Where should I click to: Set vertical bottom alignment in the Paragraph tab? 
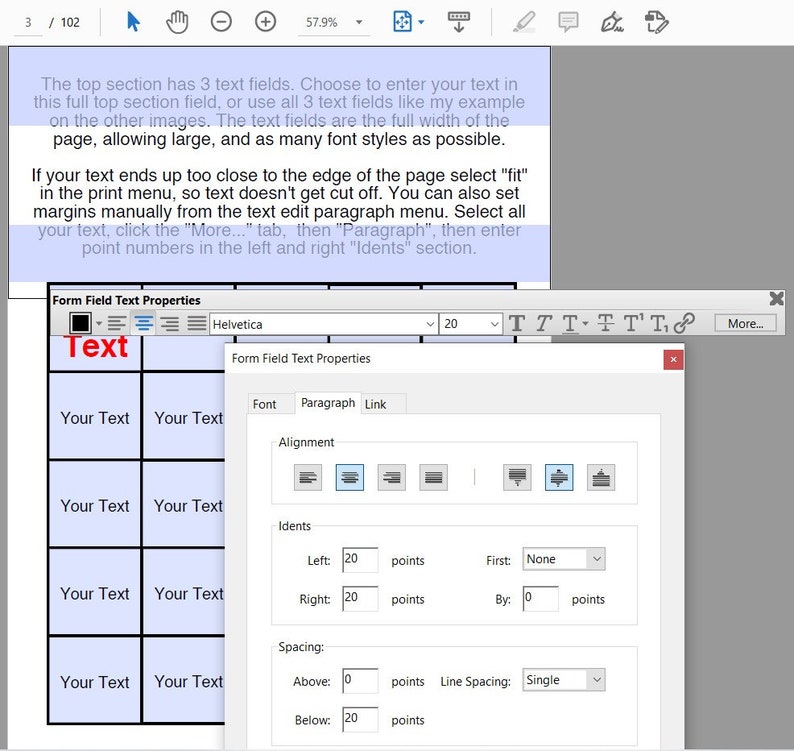coord(601,477)
